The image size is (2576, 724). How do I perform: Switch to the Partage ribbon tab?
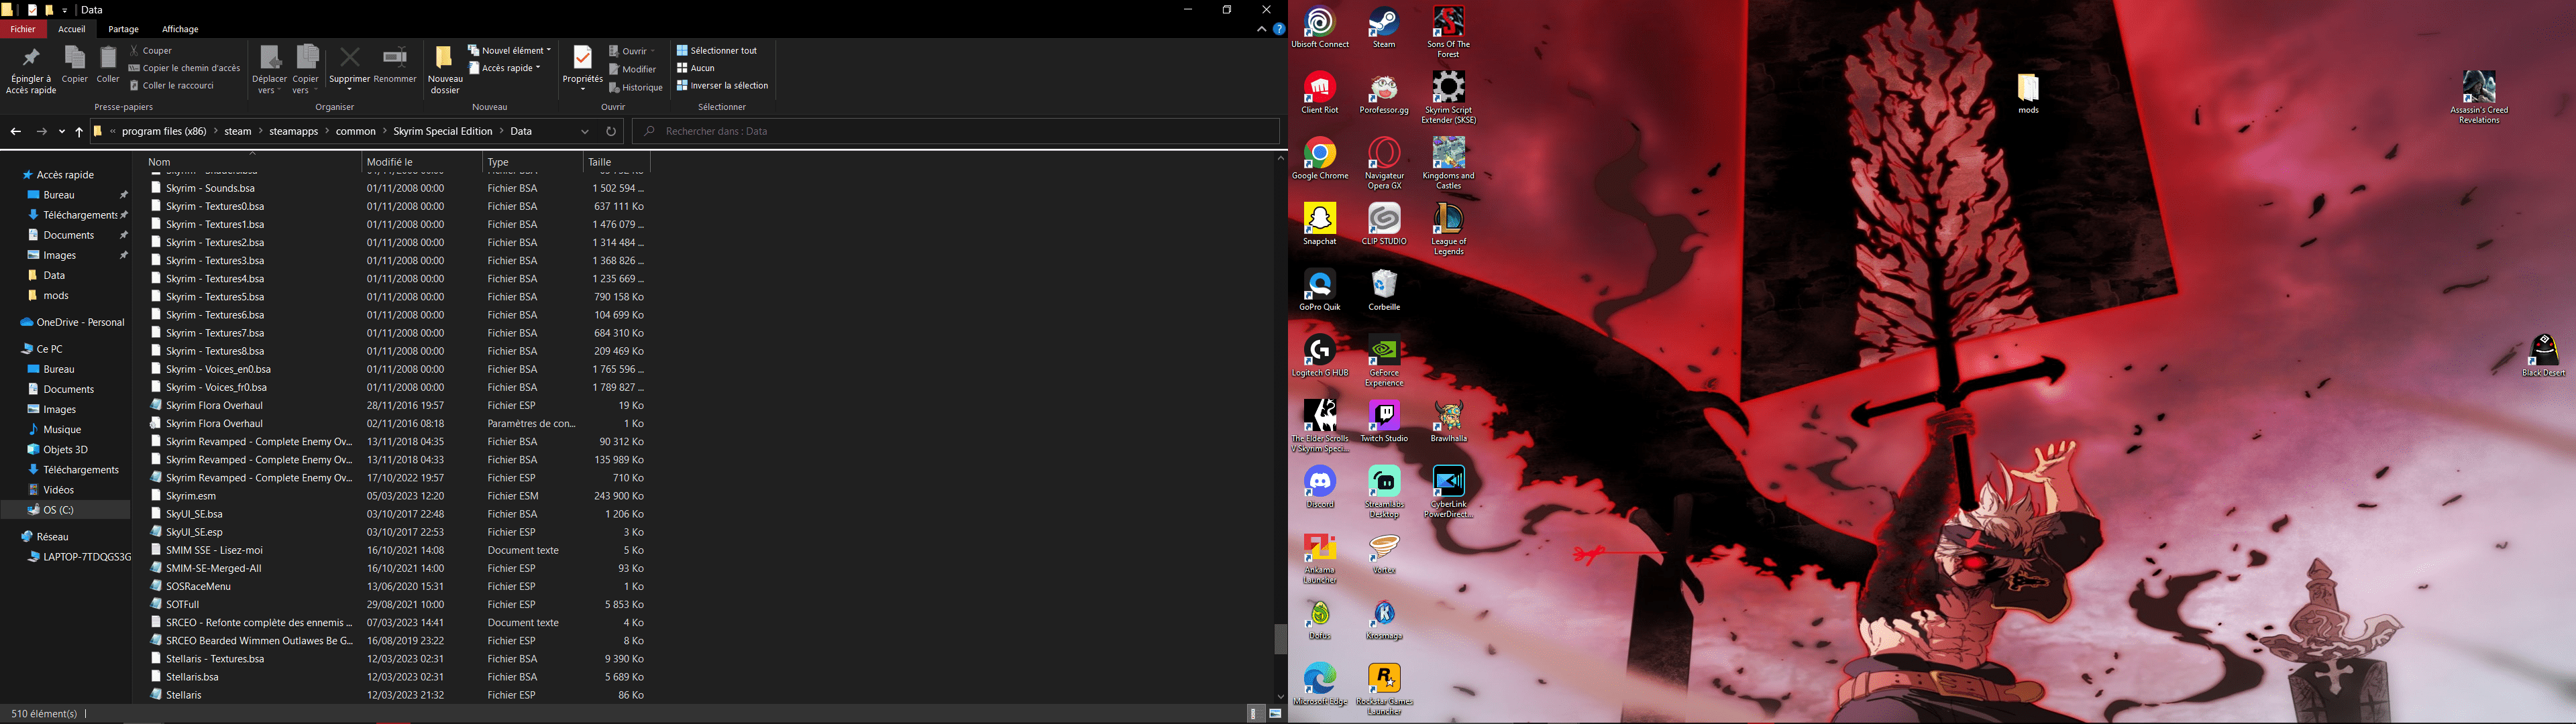123,29
